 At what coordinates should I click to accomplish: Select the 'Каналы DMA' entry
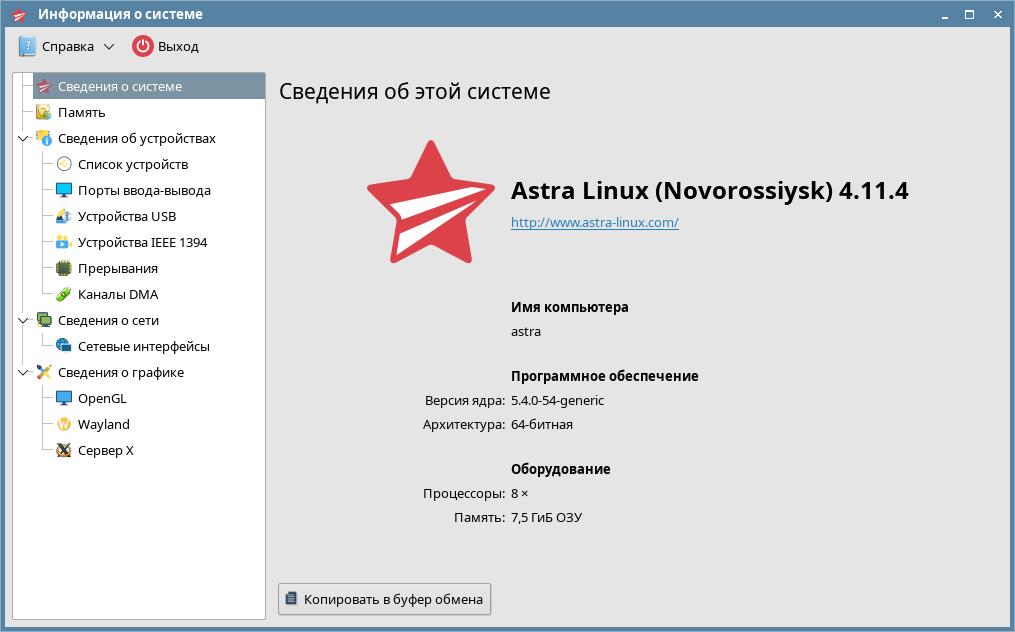(118, 295)
